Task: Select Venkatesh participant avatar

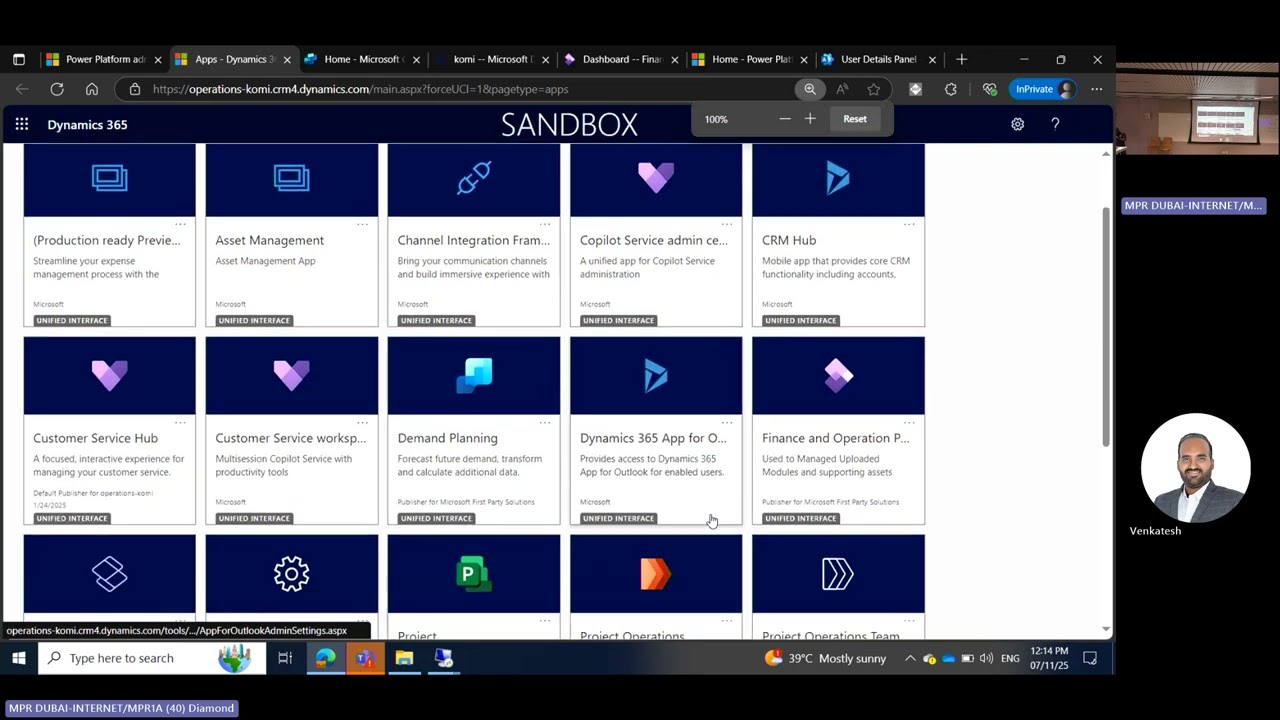Action: 1196,468
